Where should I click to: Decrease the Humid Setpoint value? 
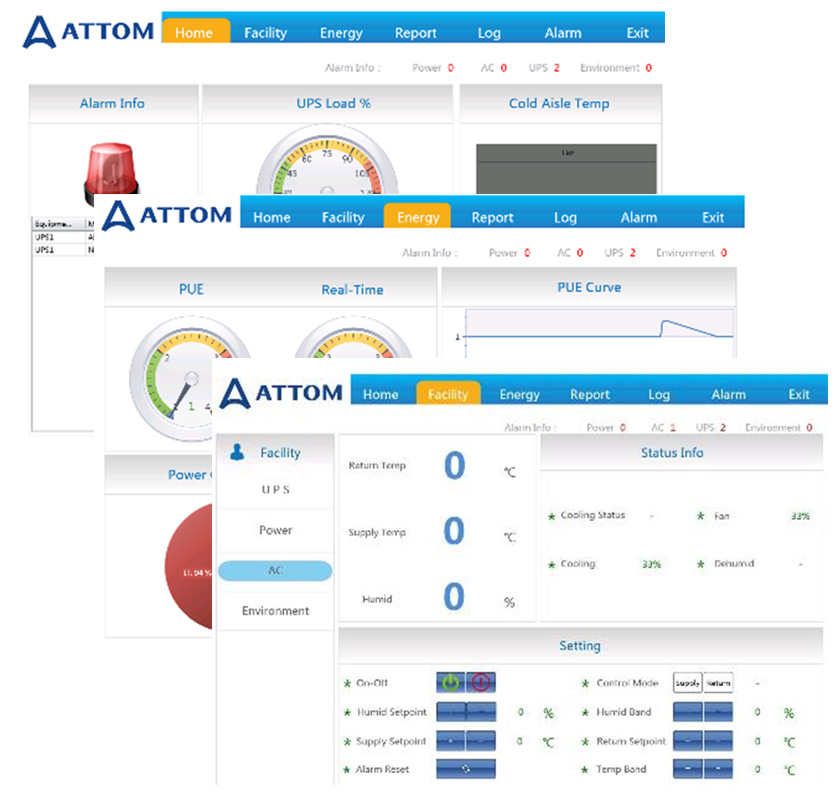tap(451, 713)
